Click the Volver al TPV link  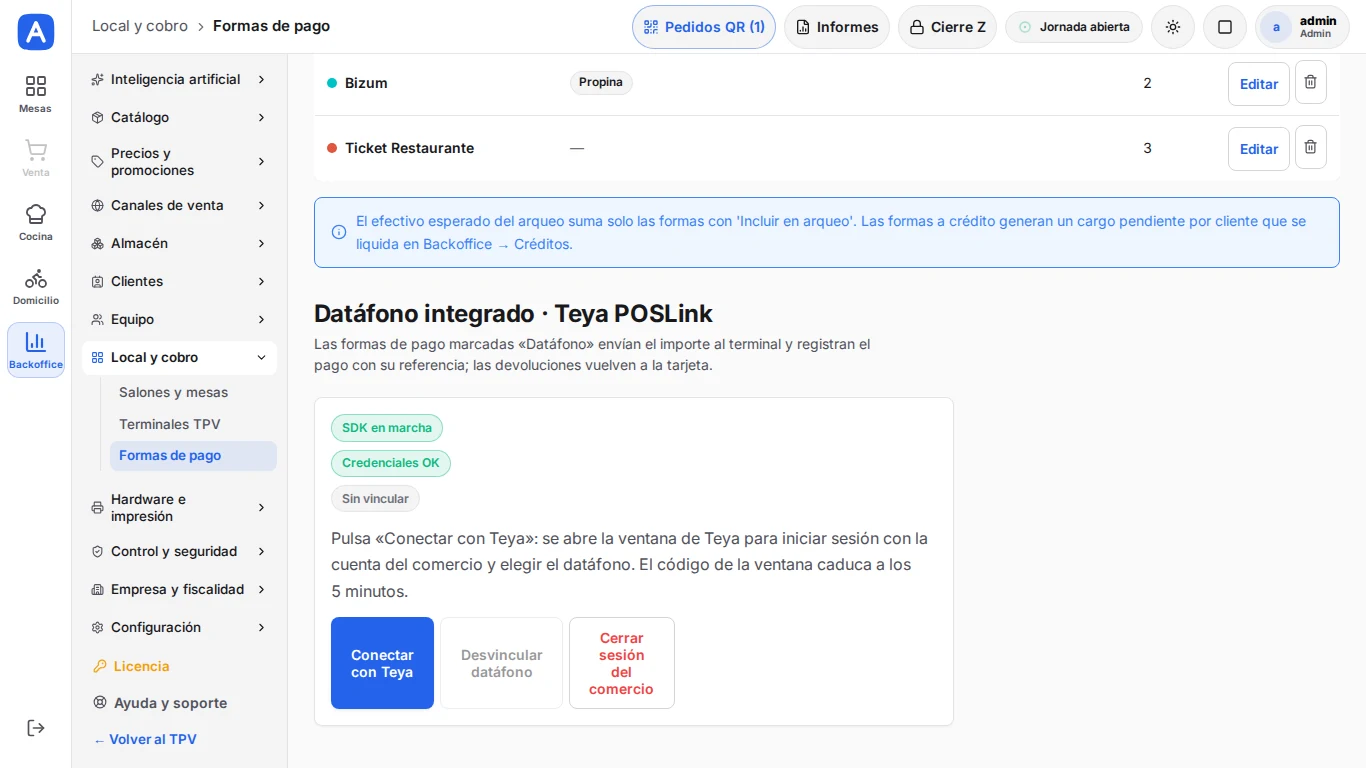[x=145, y=740]
